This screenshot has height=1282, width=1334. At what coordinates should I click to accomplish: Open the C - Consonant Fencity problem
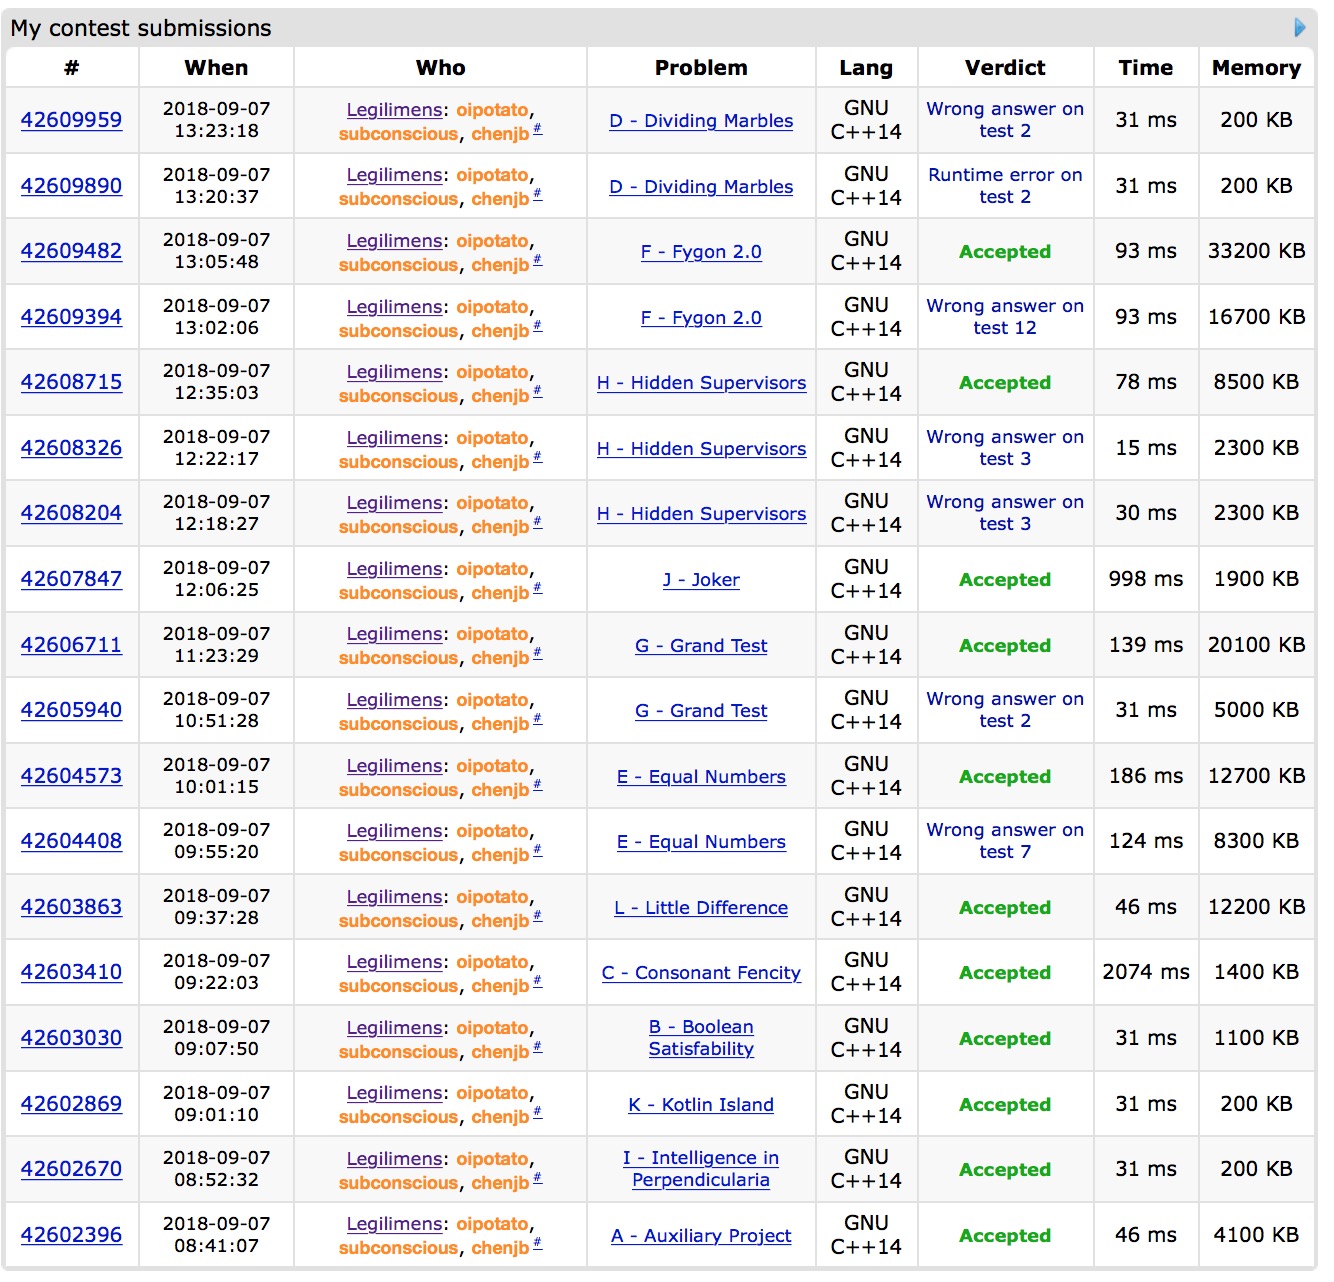pyautogui.click(x=700, y=973)
